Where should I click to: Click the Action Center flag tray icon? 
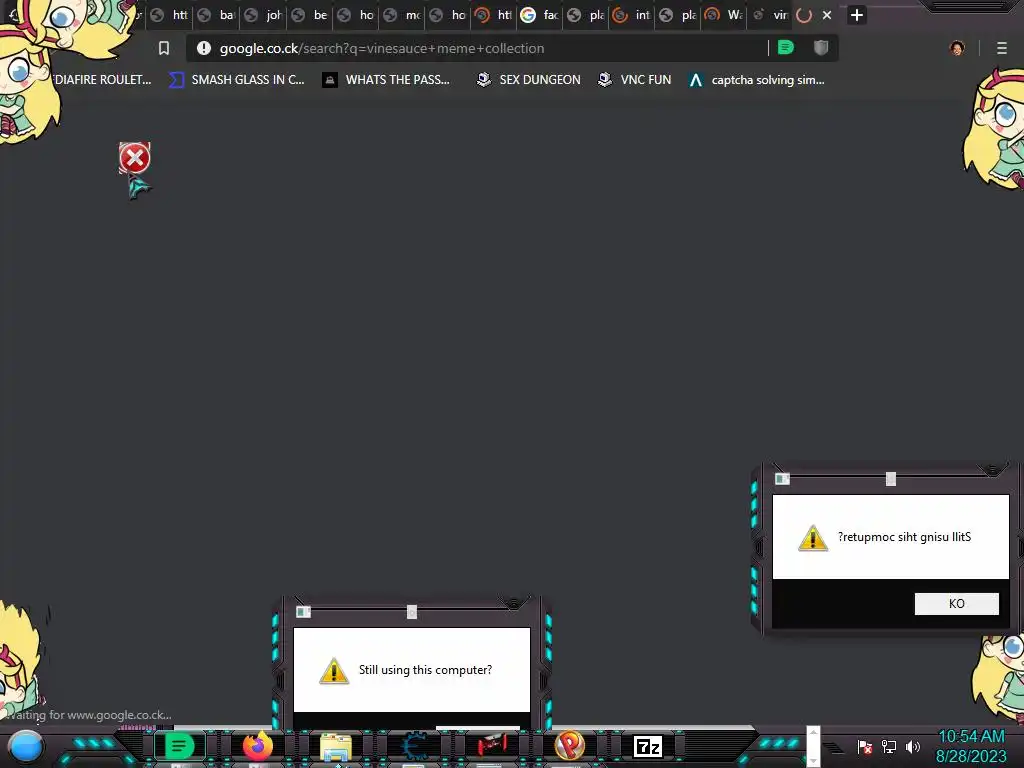865,746
